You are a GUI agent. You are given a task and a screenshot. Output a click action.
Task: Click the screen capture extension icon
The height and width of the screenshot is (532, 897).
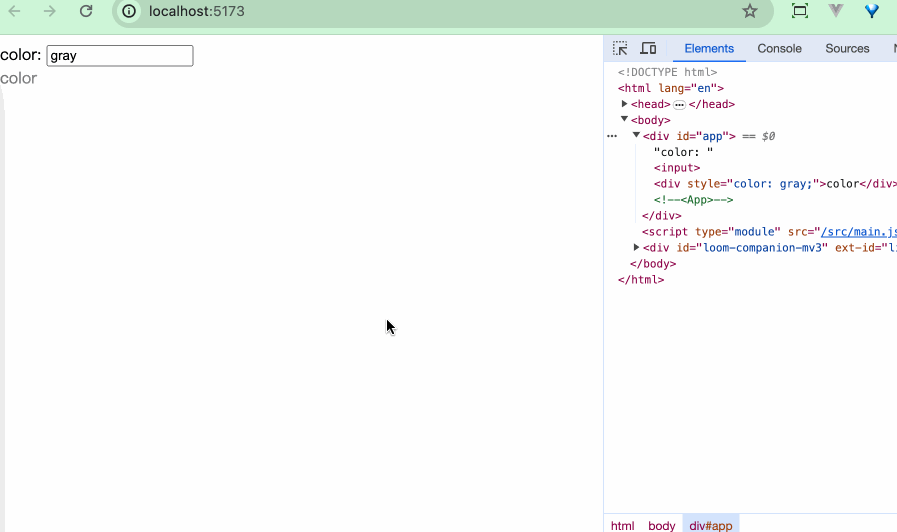click(799, 11)
